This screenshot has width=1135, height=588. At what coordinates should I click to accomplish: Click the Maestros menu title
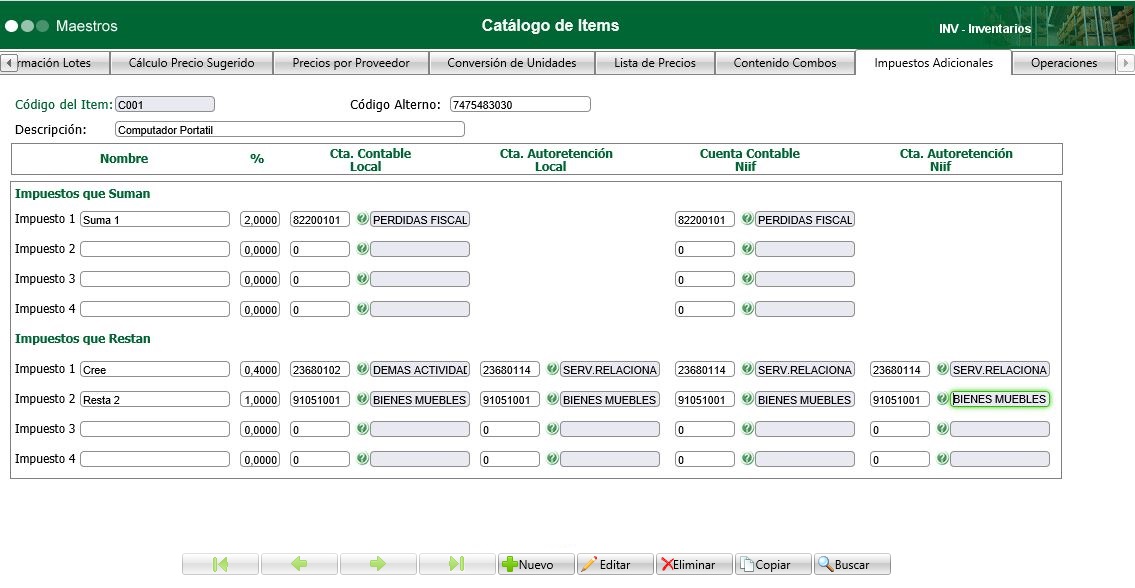click(87, 26)
